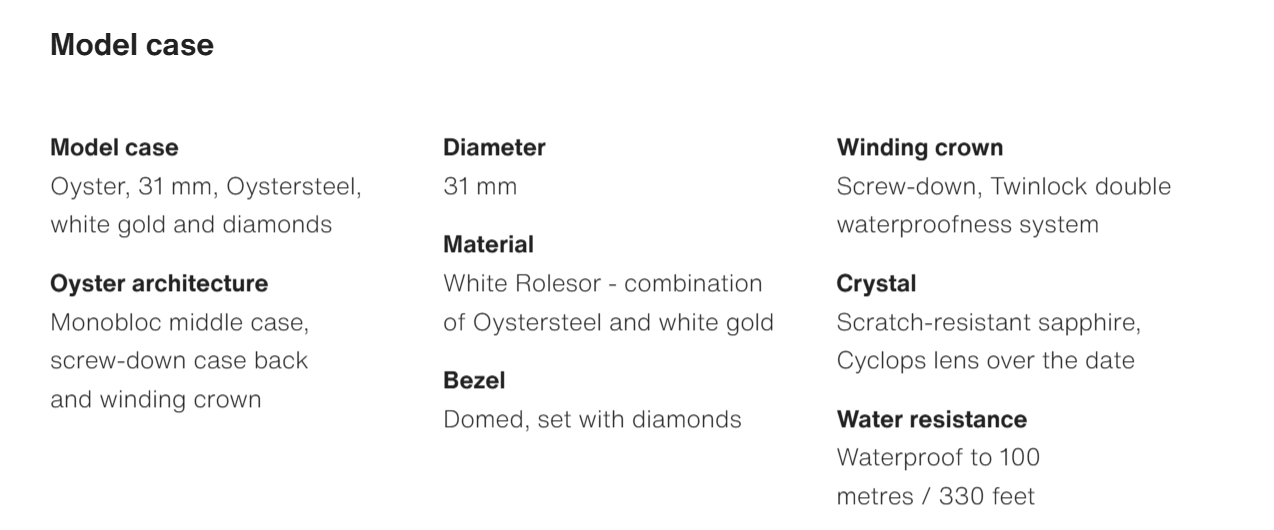The image size is (1274, 530).
Task: Click the "Water resistance" spec label
Action: coord(931,419)
